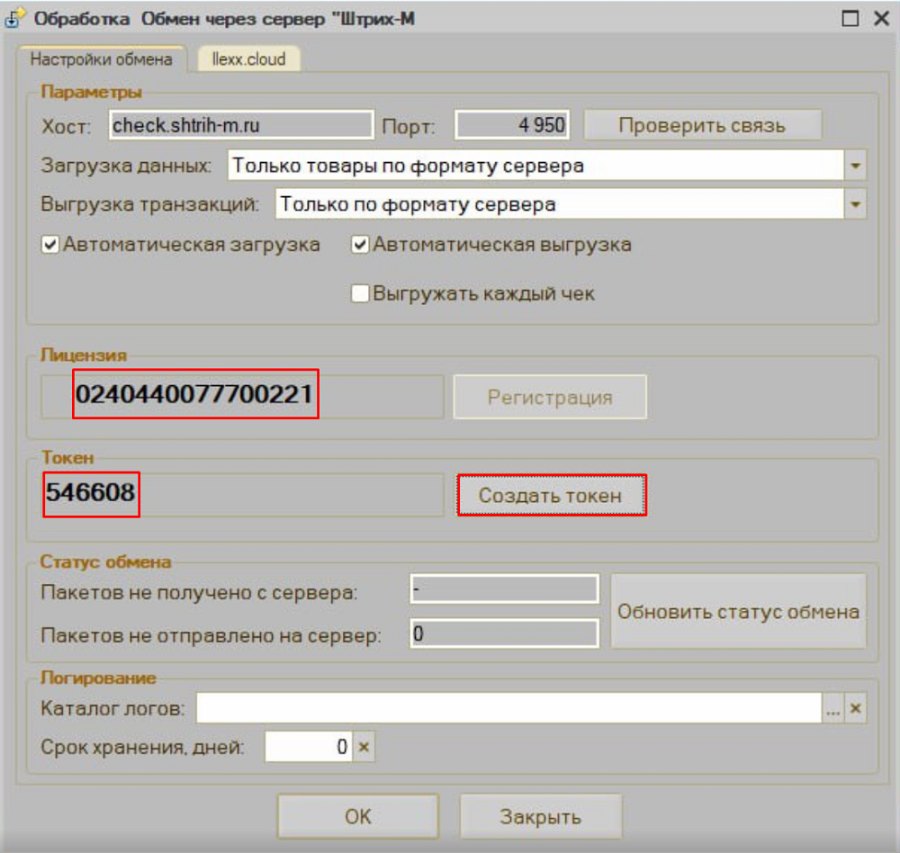The width and height of the screenshot is (900, 853).
Task: Click the processing icon in the title bar
Action: click(x=14, y=18)
